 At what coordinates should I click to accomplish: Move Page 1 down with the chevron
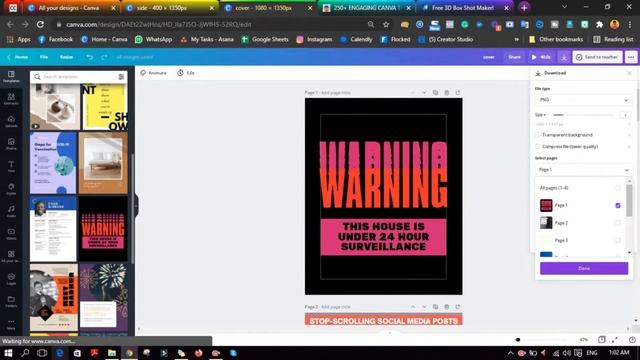tap(424, 93)
